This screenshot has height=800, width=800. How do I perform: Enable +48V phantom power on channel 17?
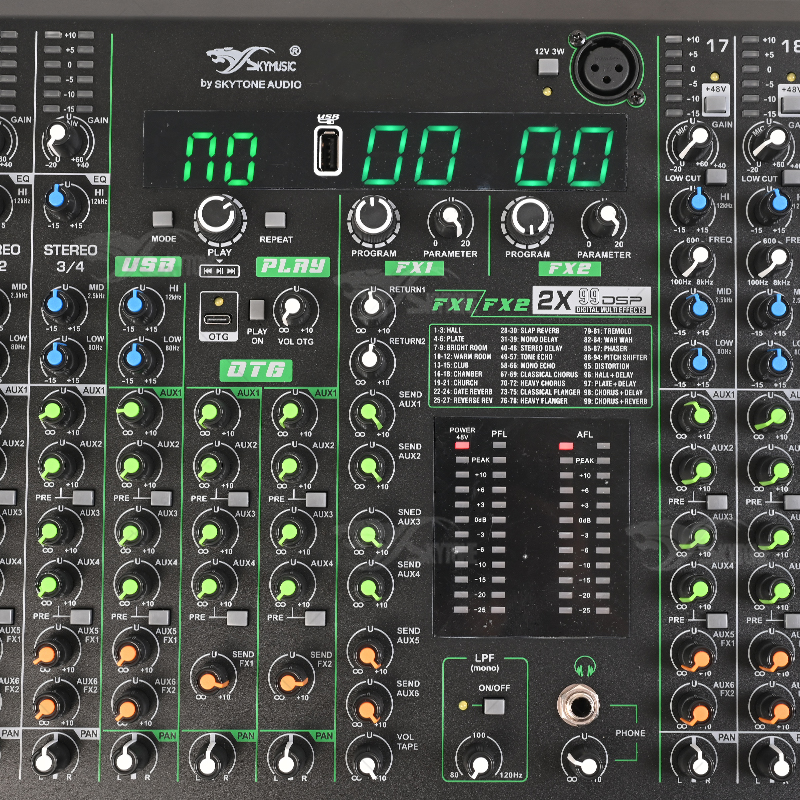(715, 92)
